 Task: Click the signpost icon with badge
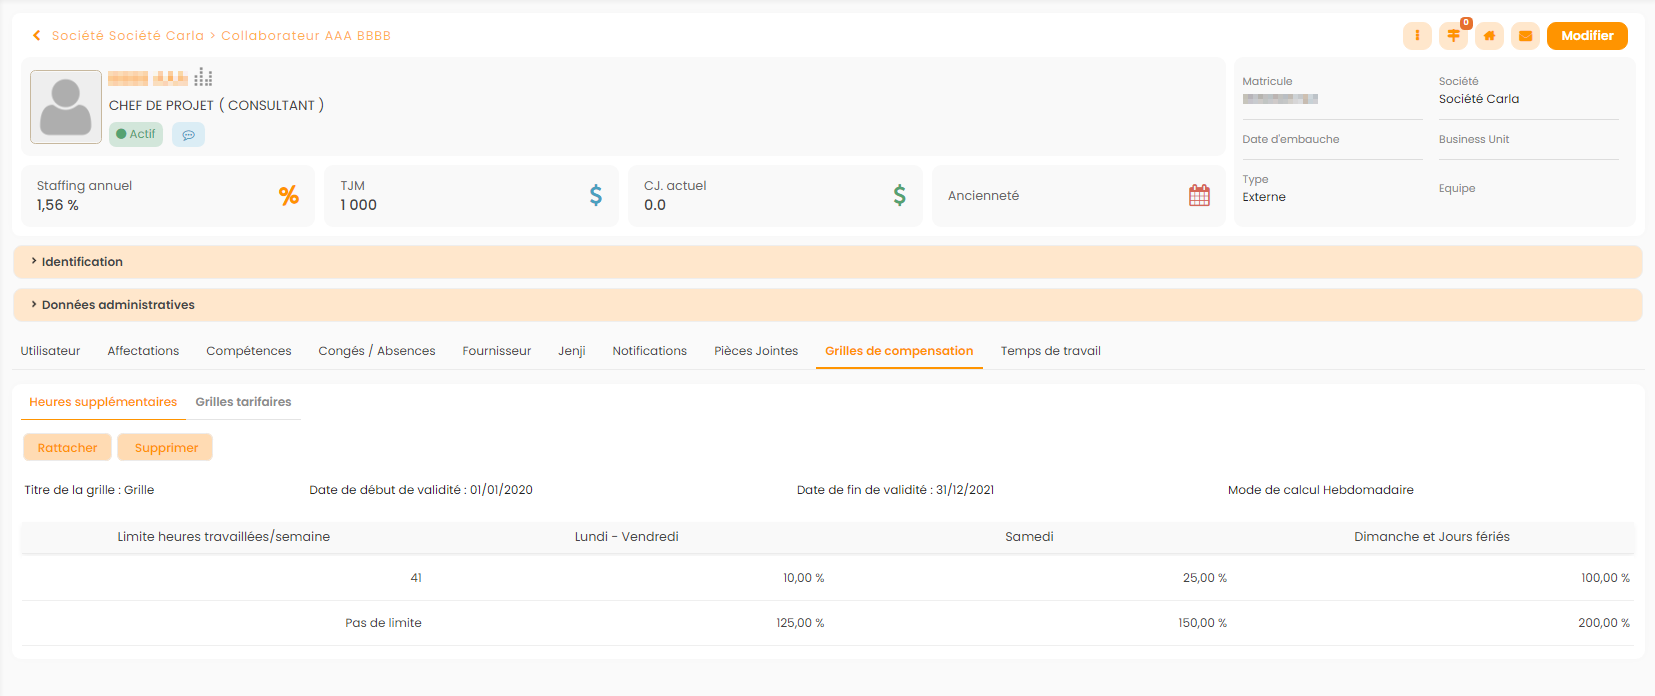(x=1453, y=36)
